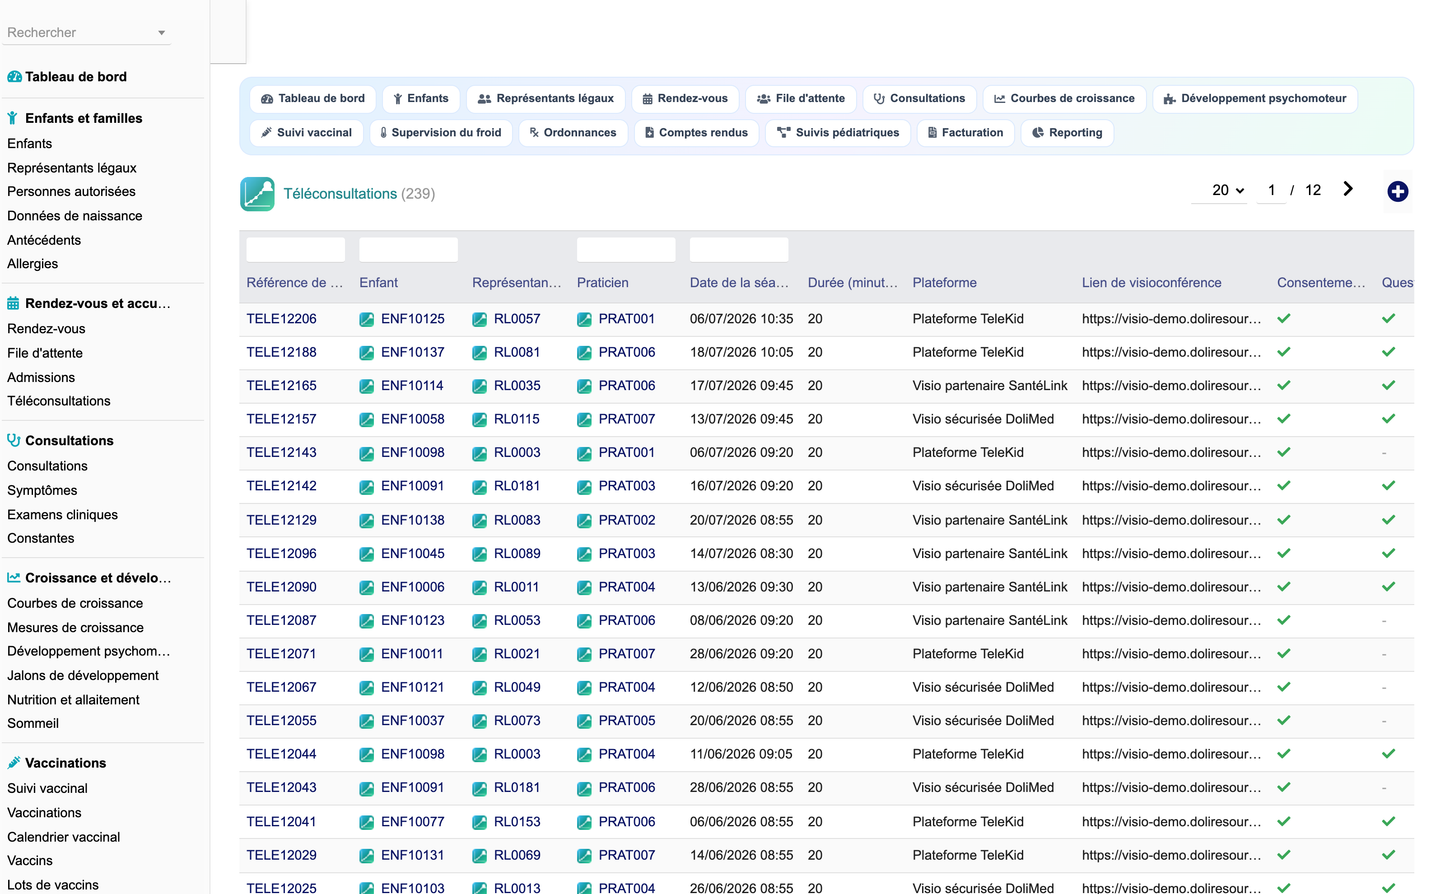Open teleconsultation TELE12165 reference link

coord(282,386)
